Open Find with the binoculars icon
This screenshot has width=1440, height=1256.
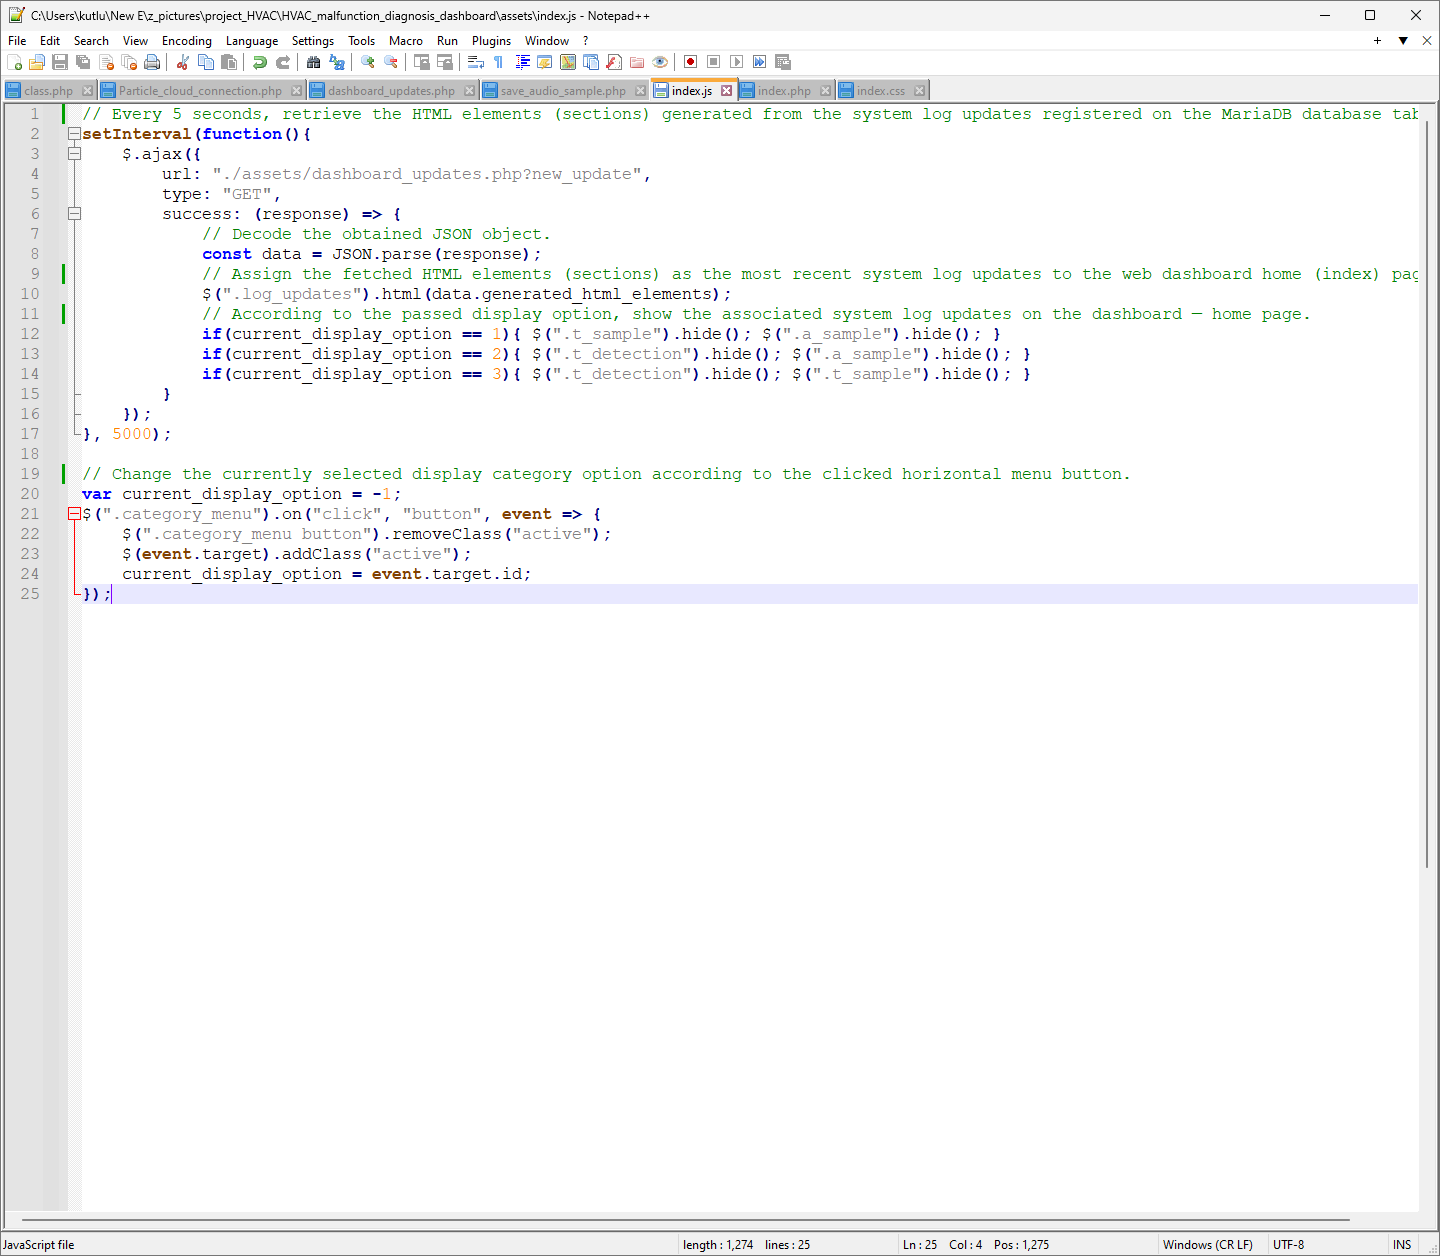point(313,62)
